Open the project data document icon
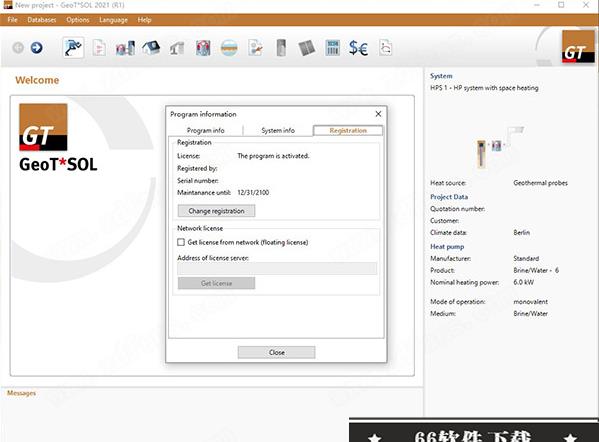This screenshot has height=442, width=599. pos(99,48)
